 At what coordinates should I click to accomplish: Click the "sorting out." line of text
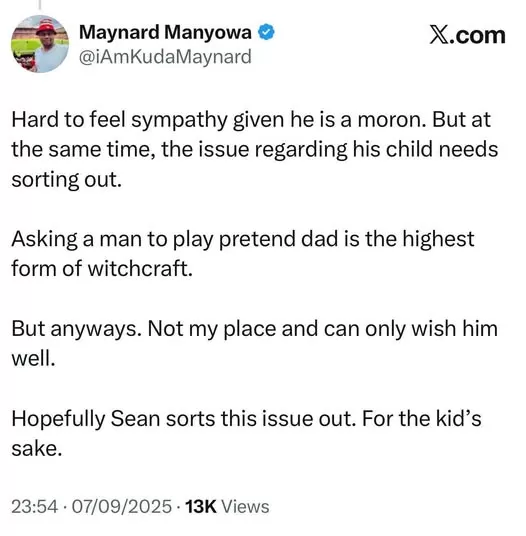67,180
